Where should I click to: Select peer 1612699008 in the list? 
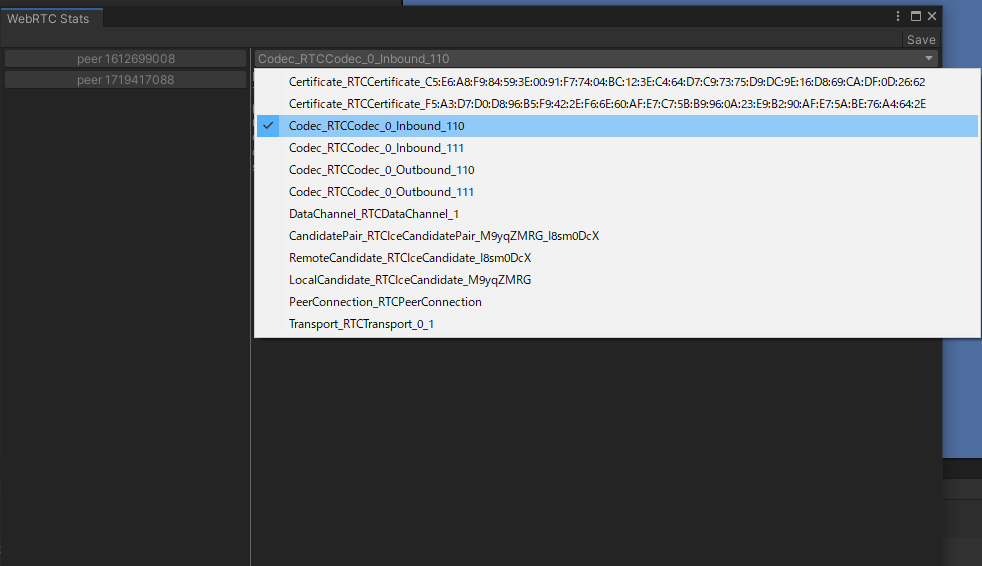(125, 59)
